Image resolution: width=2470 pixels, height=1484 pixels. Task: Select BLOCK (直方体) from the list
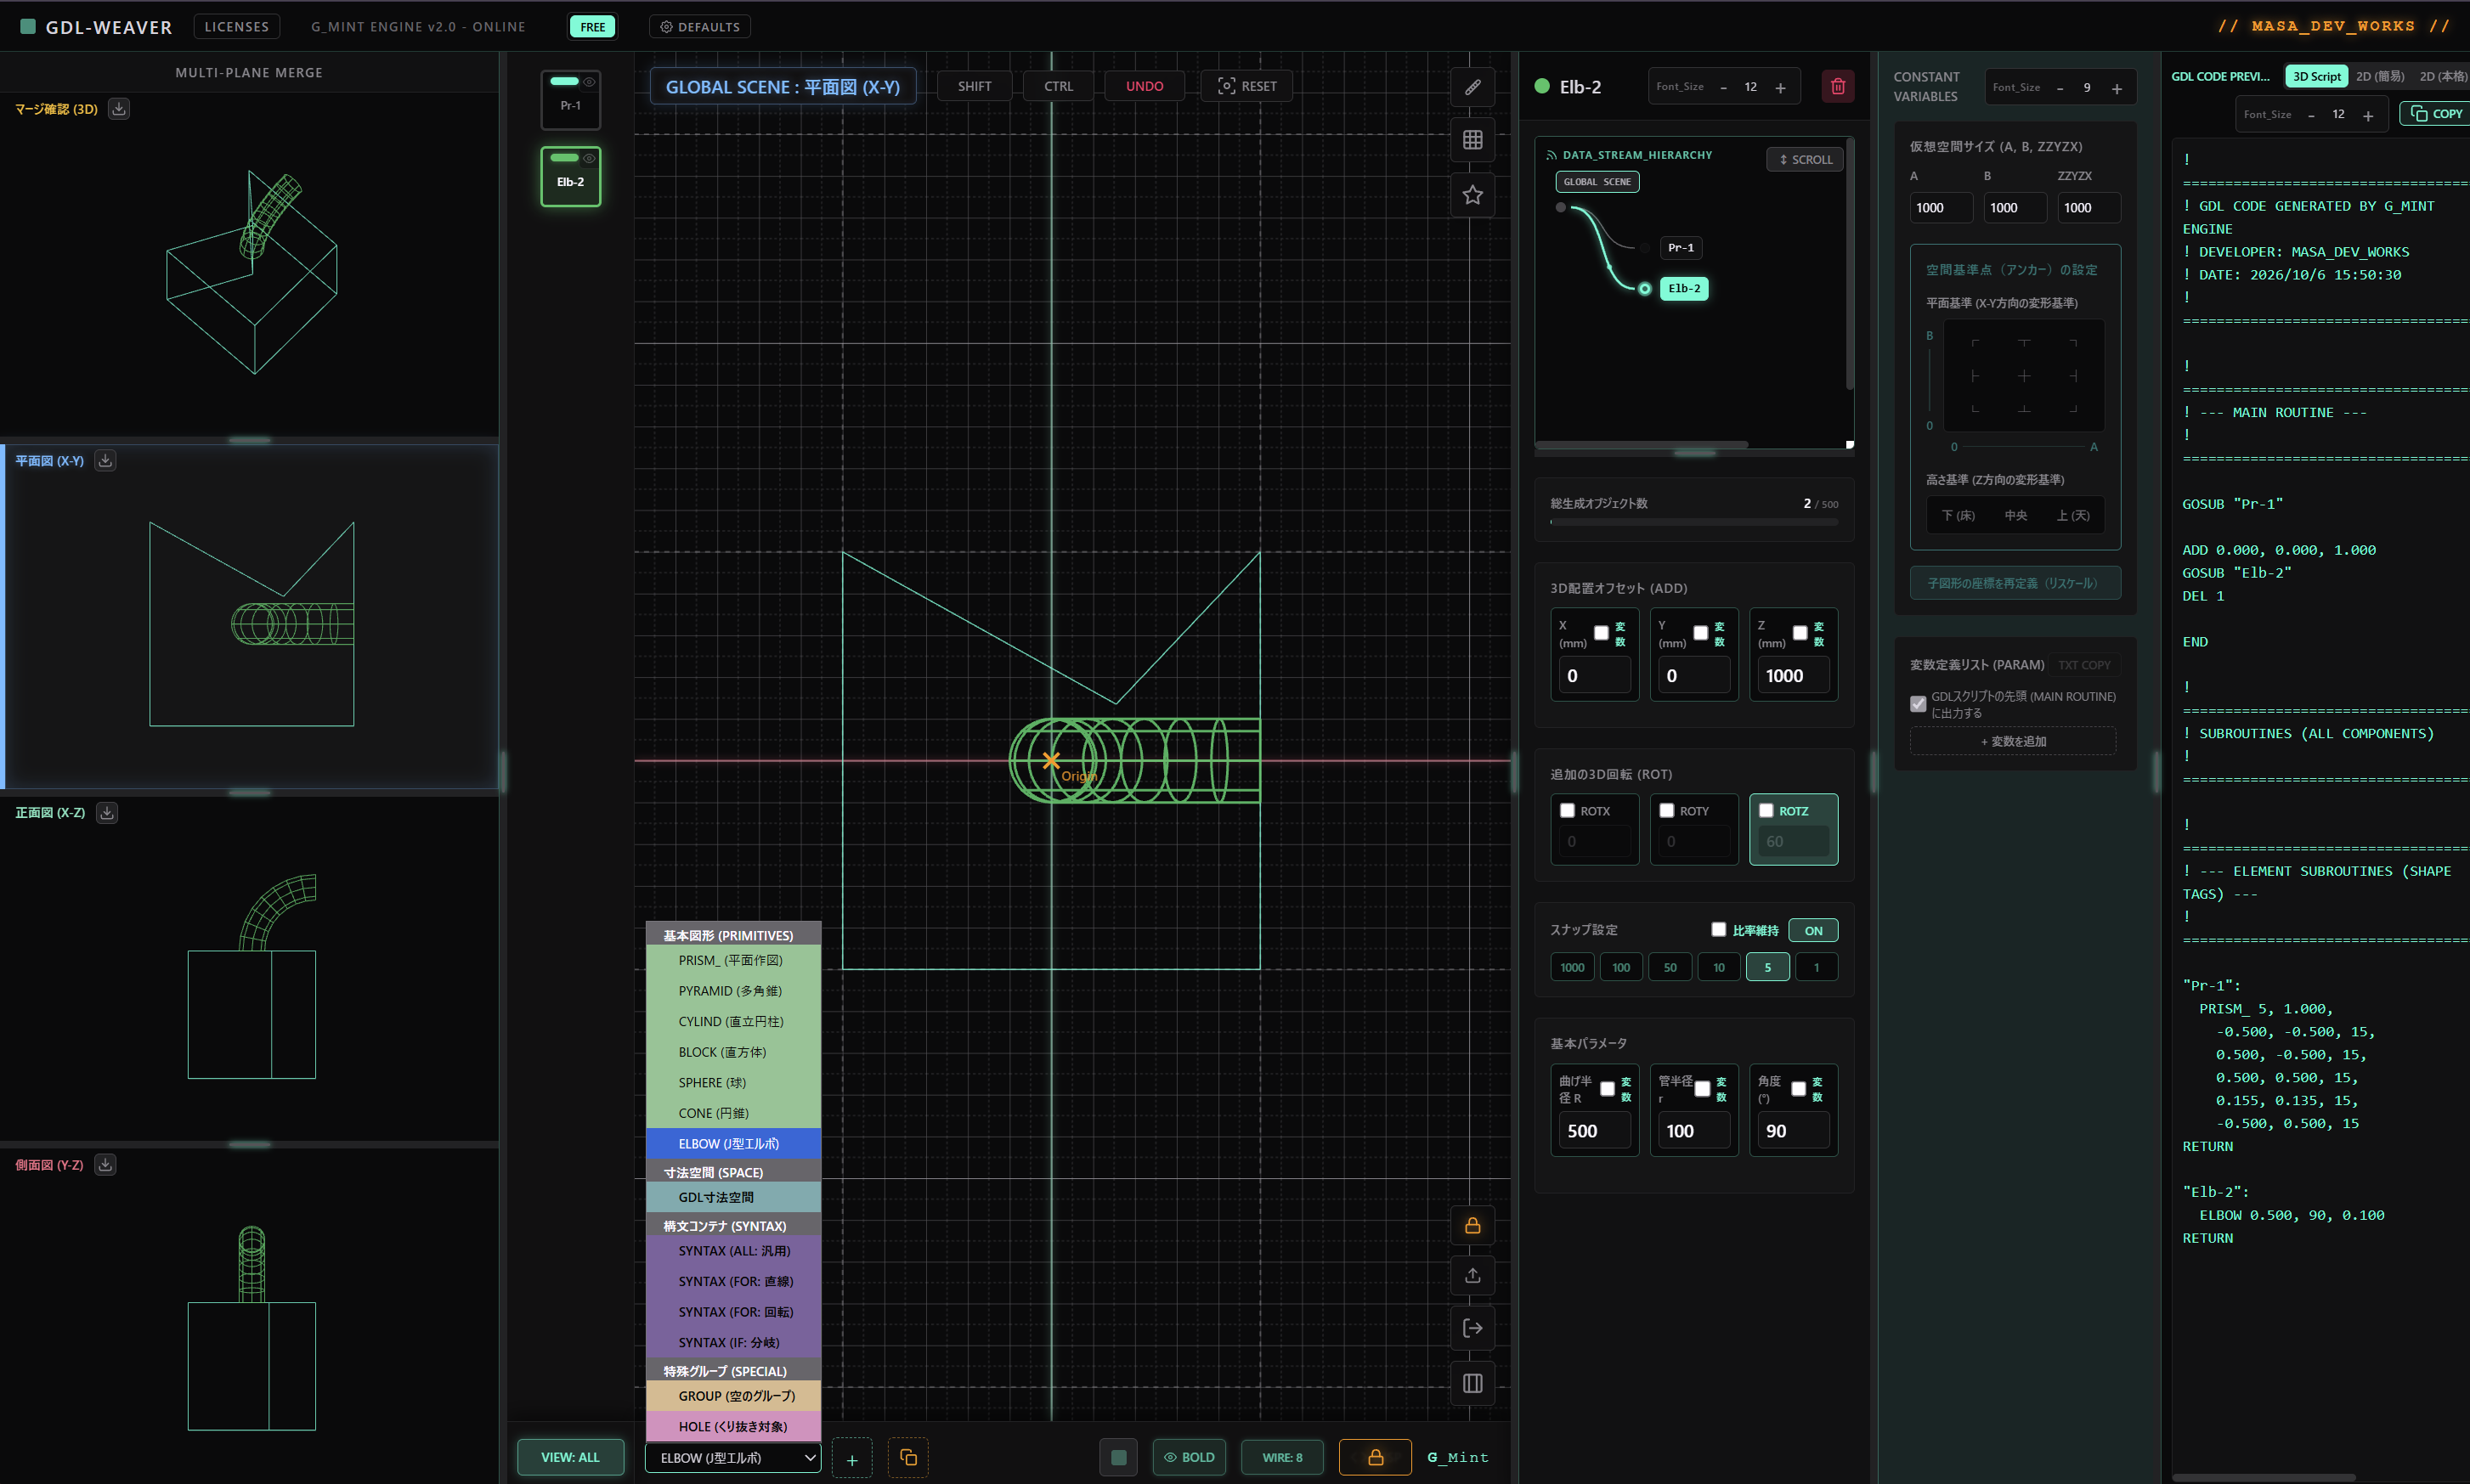pyautogui.click(x=733, y=1052)
